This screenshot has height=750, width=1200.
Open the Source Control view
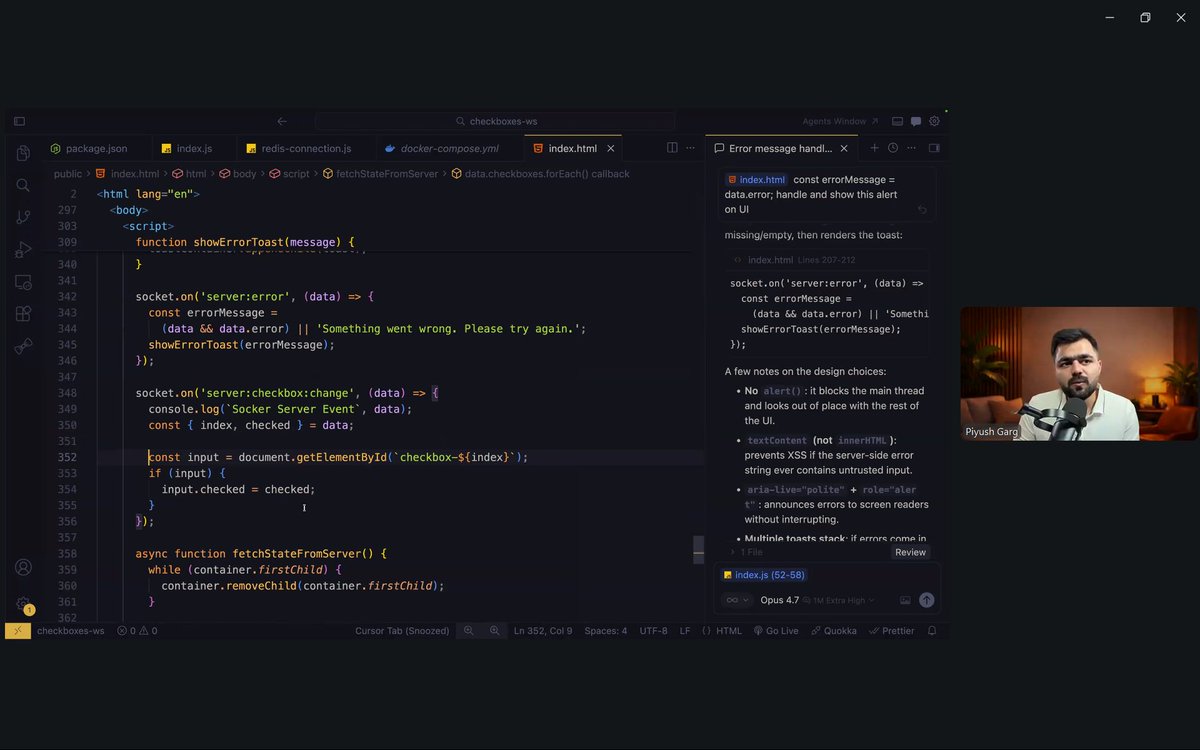22,217
